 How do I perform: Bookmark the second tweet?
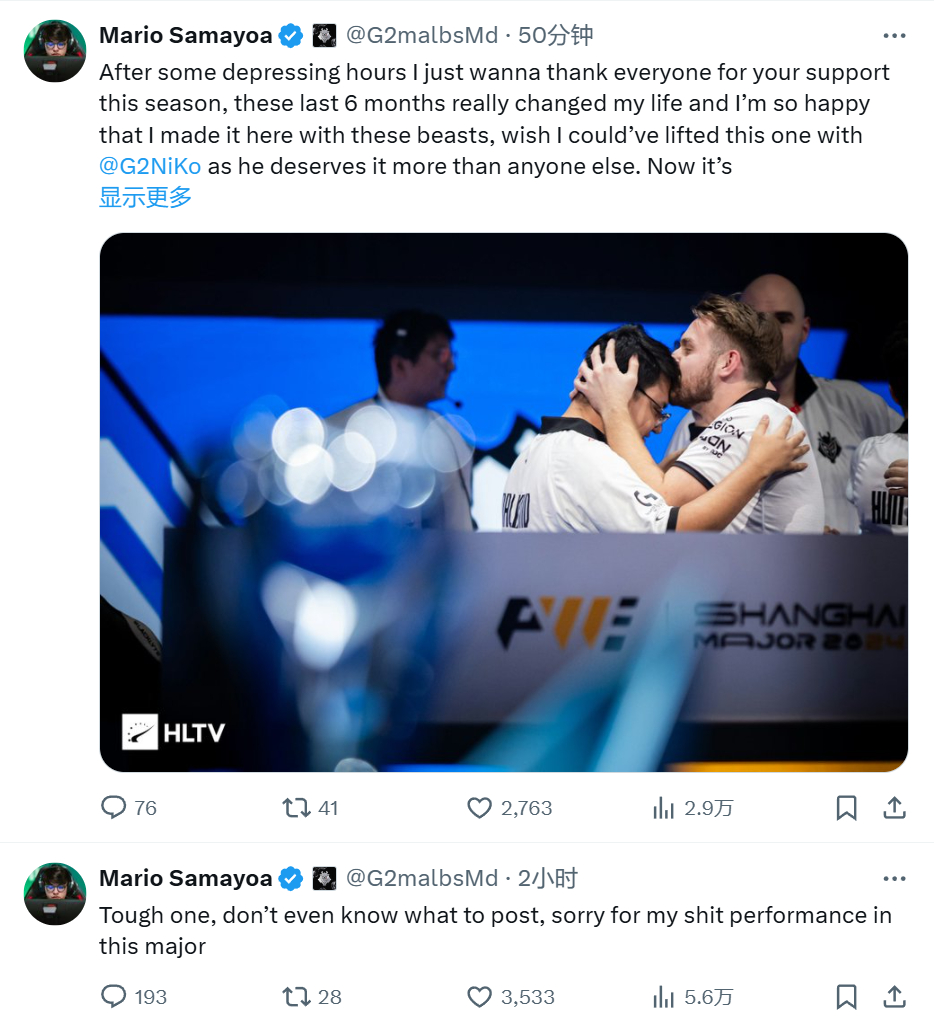click(x=846, y=997)
